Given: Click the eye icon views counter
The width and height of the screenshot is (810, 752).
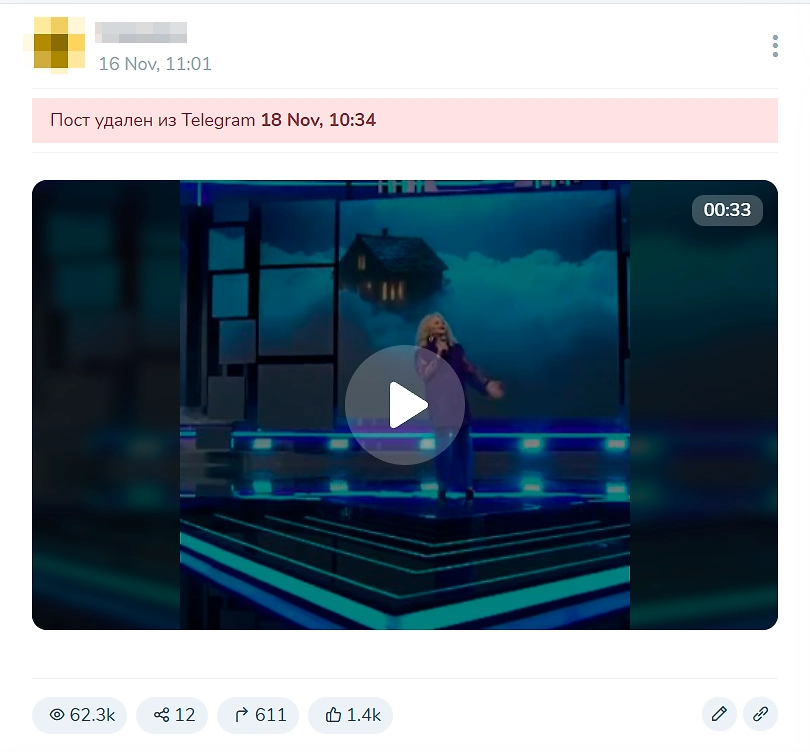Looking at the screenshot, I should [x=57, y=715].
